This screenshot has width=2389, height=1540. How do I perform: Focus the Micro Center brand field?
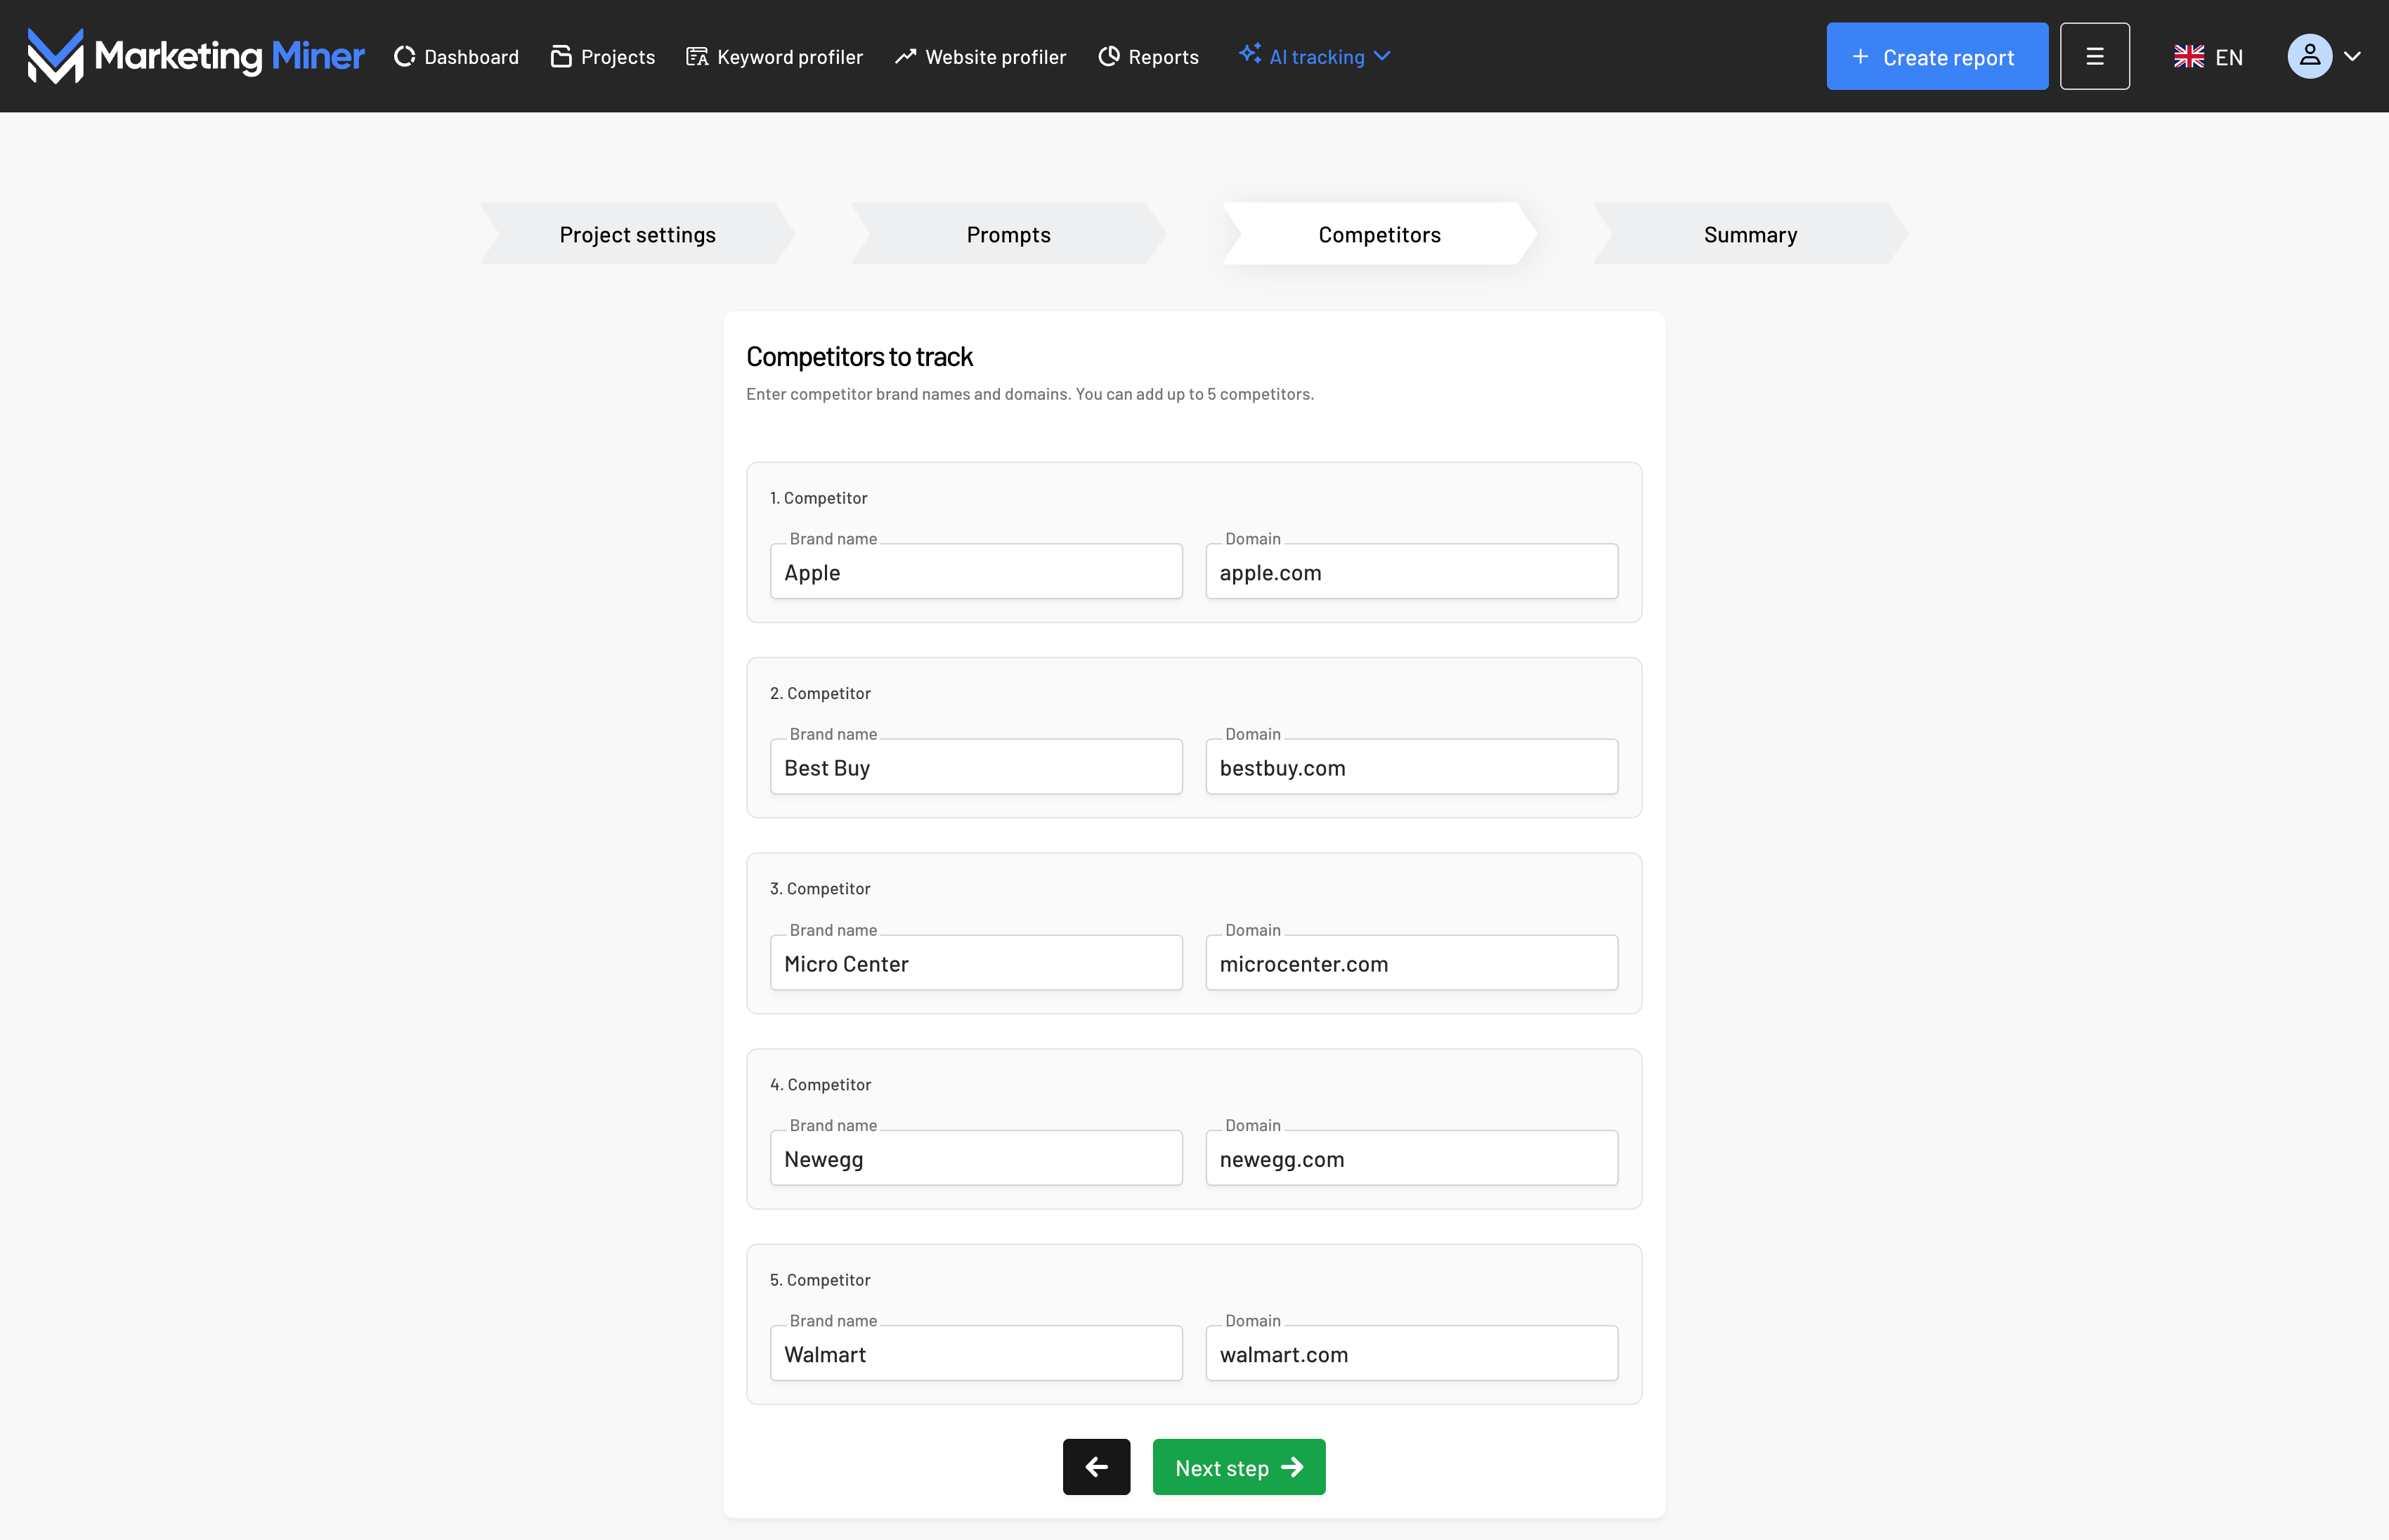[x=976, y=963]
